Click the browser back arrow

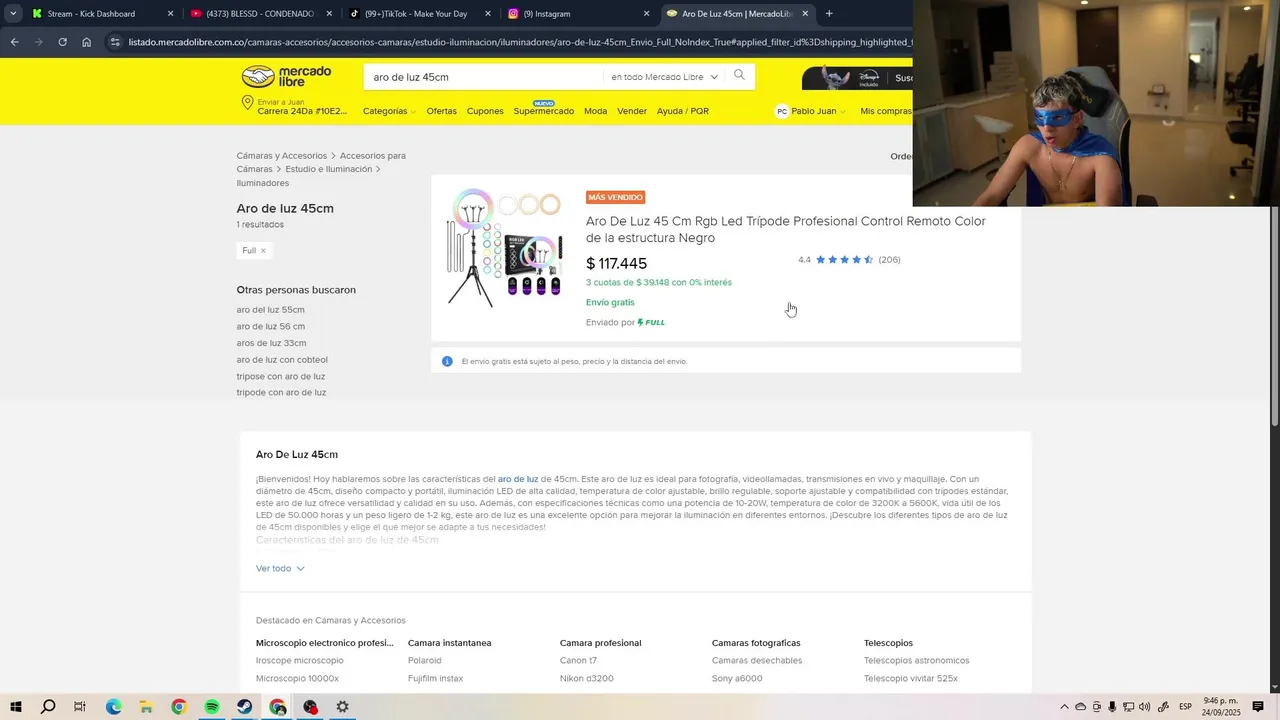(x=14, y=42)
